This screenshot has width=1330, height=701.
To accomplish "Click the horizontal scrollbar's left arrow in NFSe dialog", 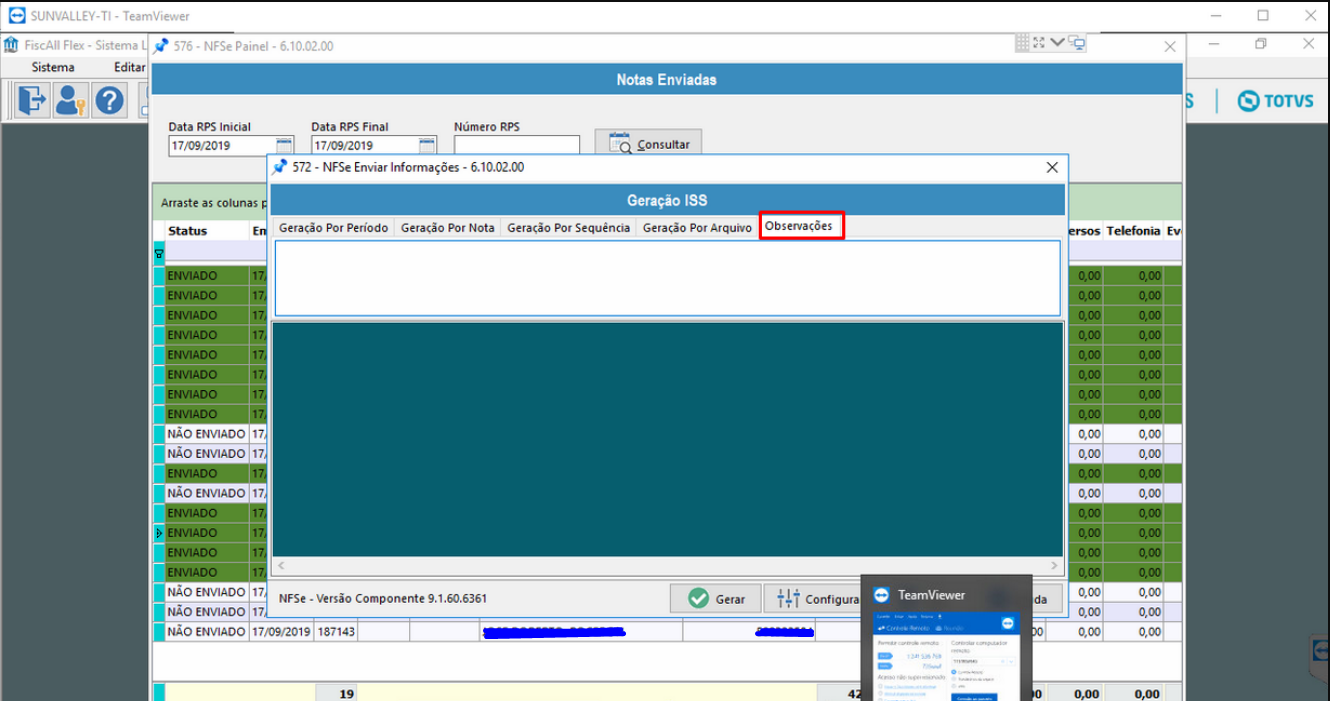I will coord(281,566).
